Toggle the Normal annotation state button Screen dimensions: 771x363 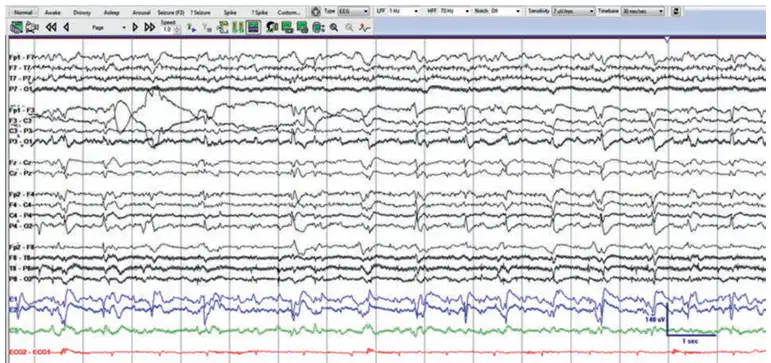(23, 12)
